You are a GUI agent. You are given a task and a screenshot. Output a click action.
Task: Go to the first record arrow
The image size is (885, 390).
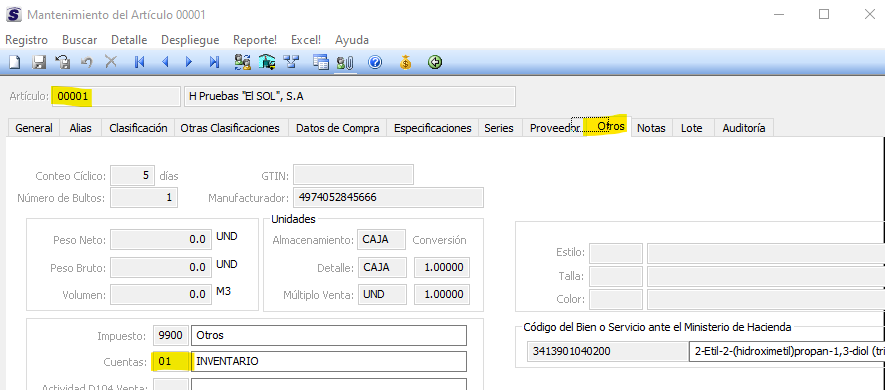click(x=139, y=62)
